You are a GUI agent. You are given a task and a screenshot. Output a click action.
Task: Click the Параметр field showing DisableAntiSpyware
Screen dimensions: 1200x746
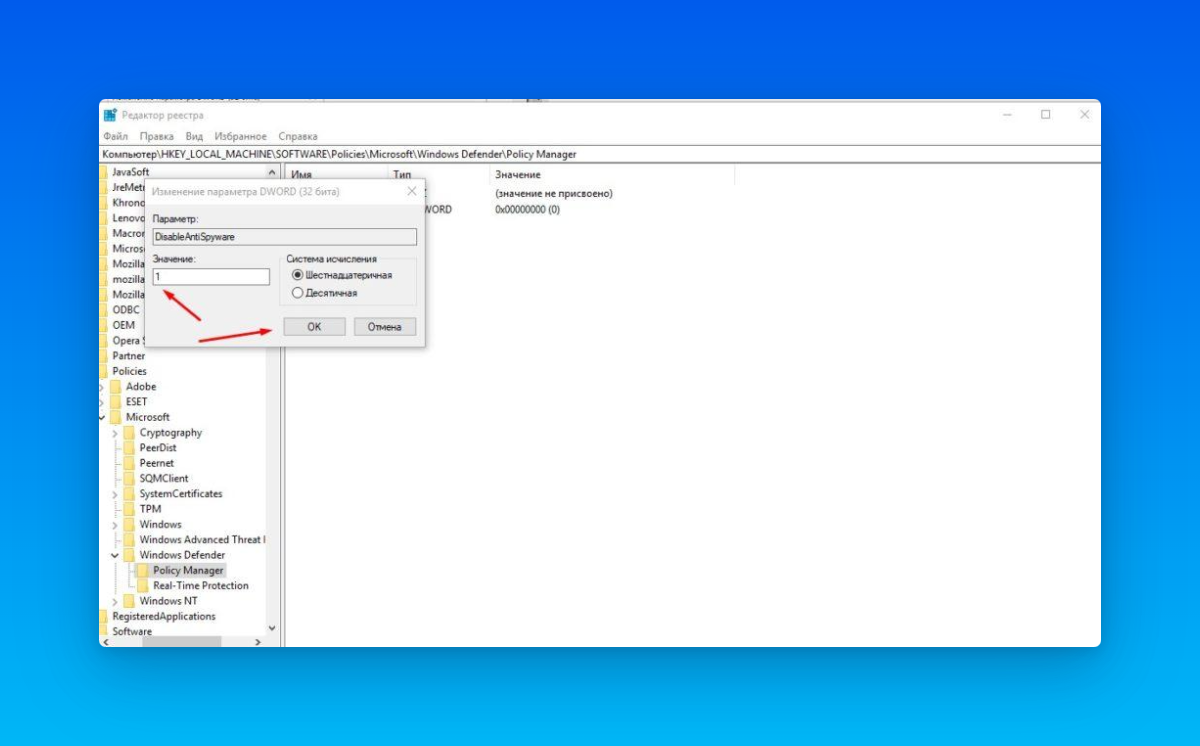284,237
